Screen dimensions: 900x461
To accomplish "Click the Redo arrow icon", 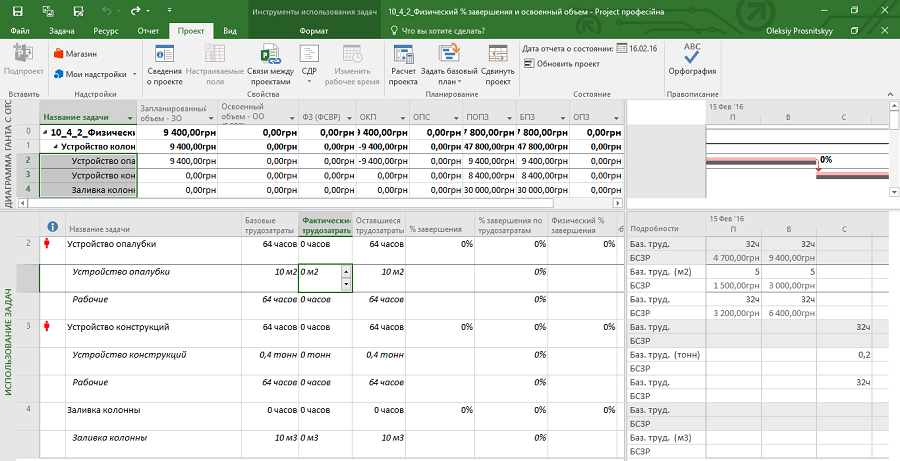I will (x=135, y=11).
